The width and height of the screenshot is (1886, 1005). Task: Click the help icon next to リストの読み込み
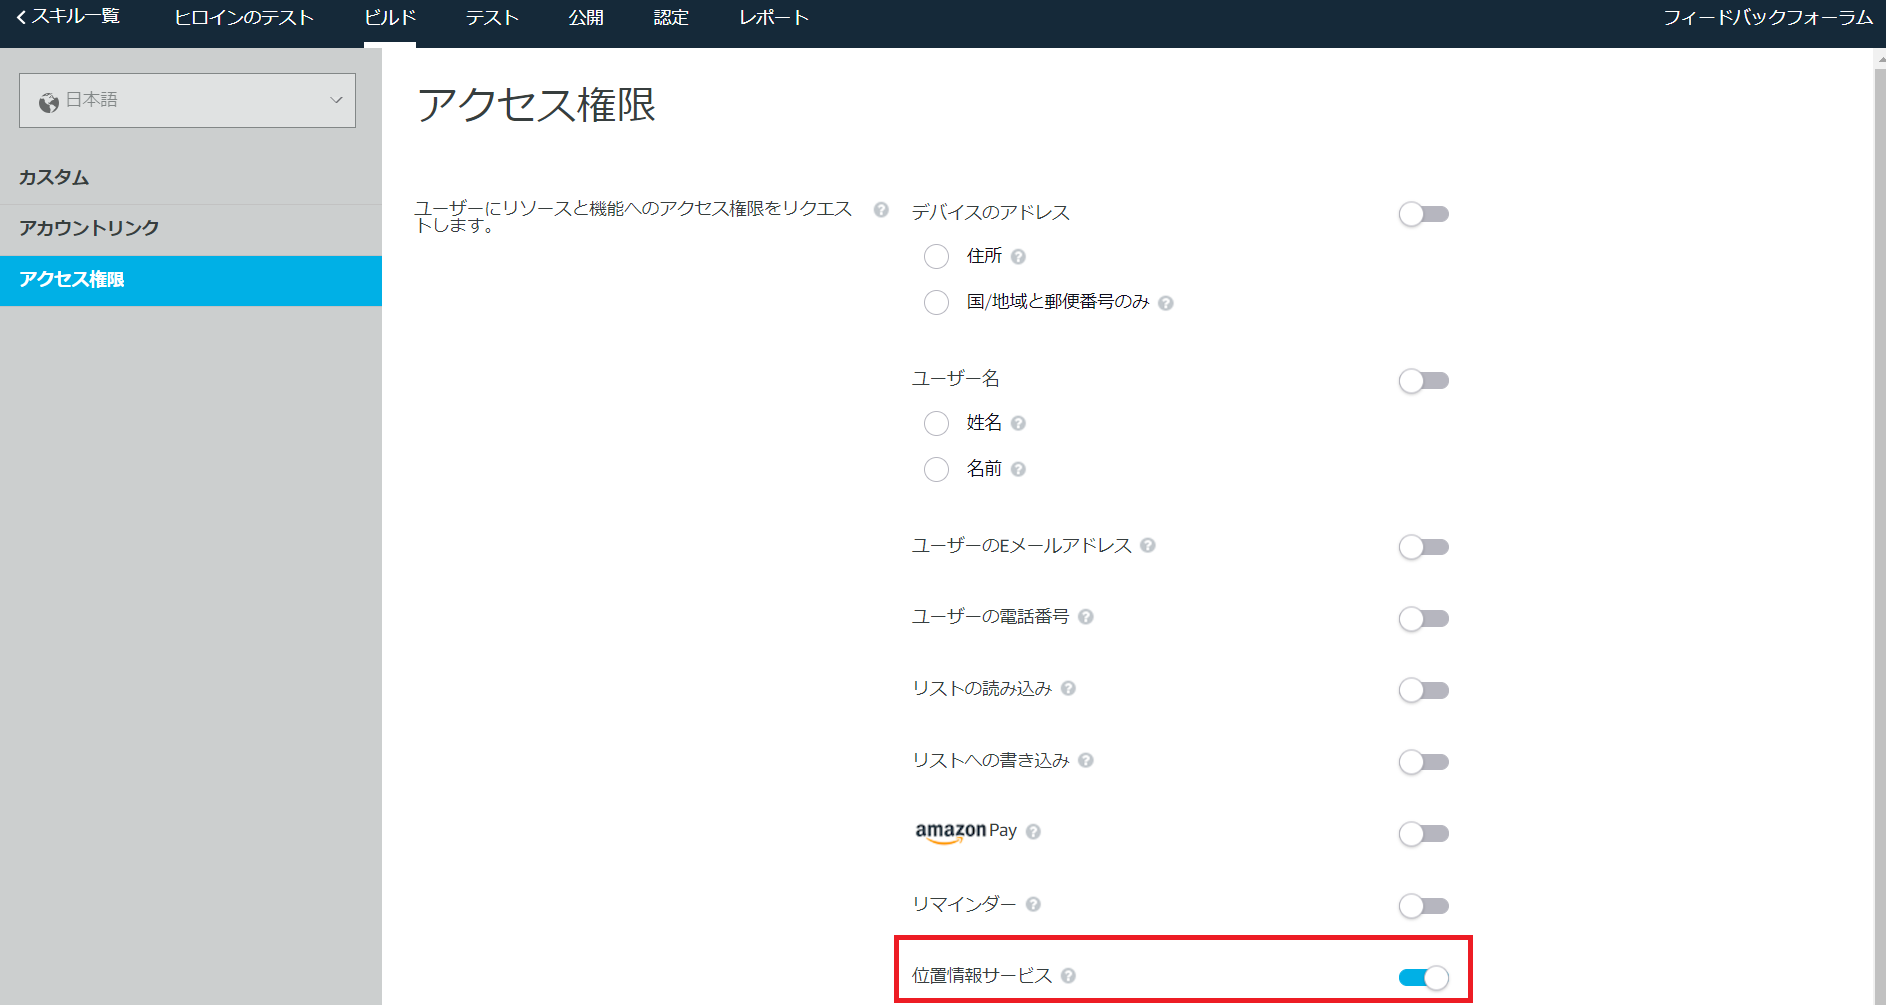[x=1068, y=689]
